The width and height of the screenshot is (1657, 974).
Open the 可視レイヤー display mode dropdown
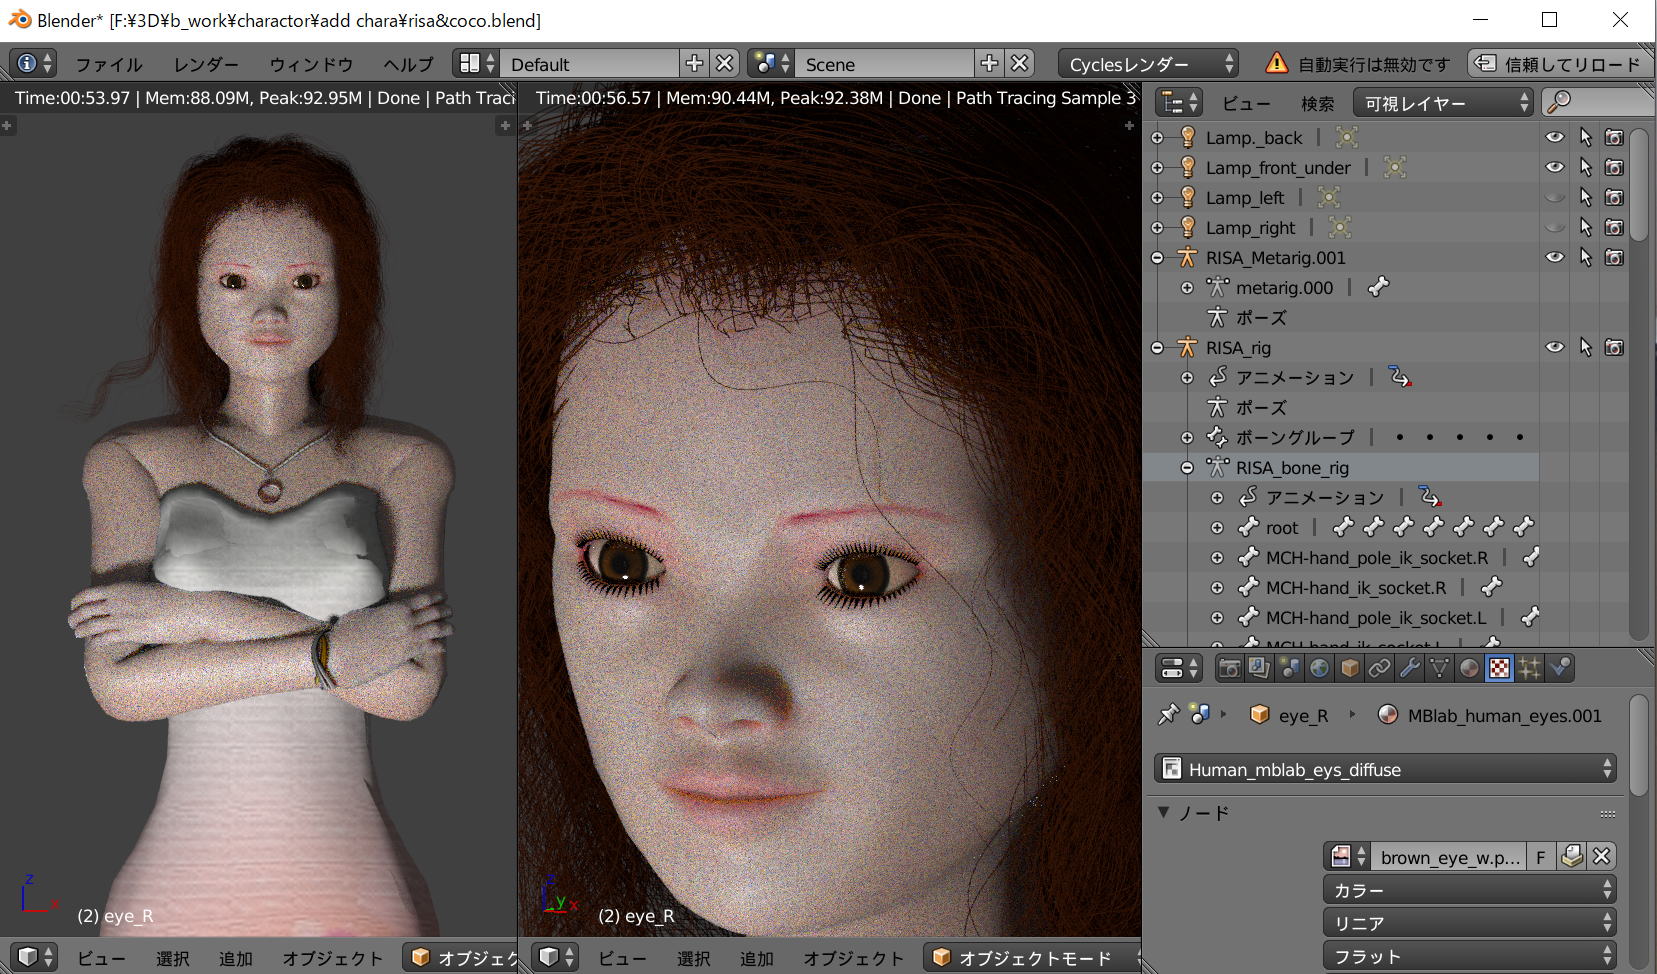point(1442,103)
